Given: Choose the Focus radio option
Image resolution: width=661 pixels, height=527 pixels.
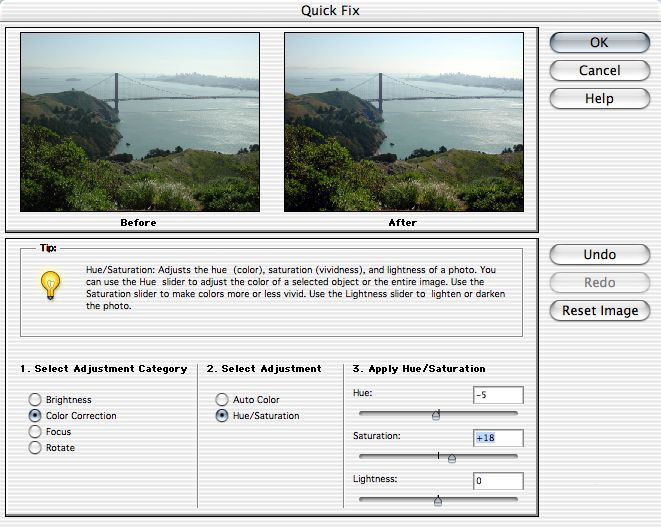Looking at the screenshot, I should [x=36, y=432].
